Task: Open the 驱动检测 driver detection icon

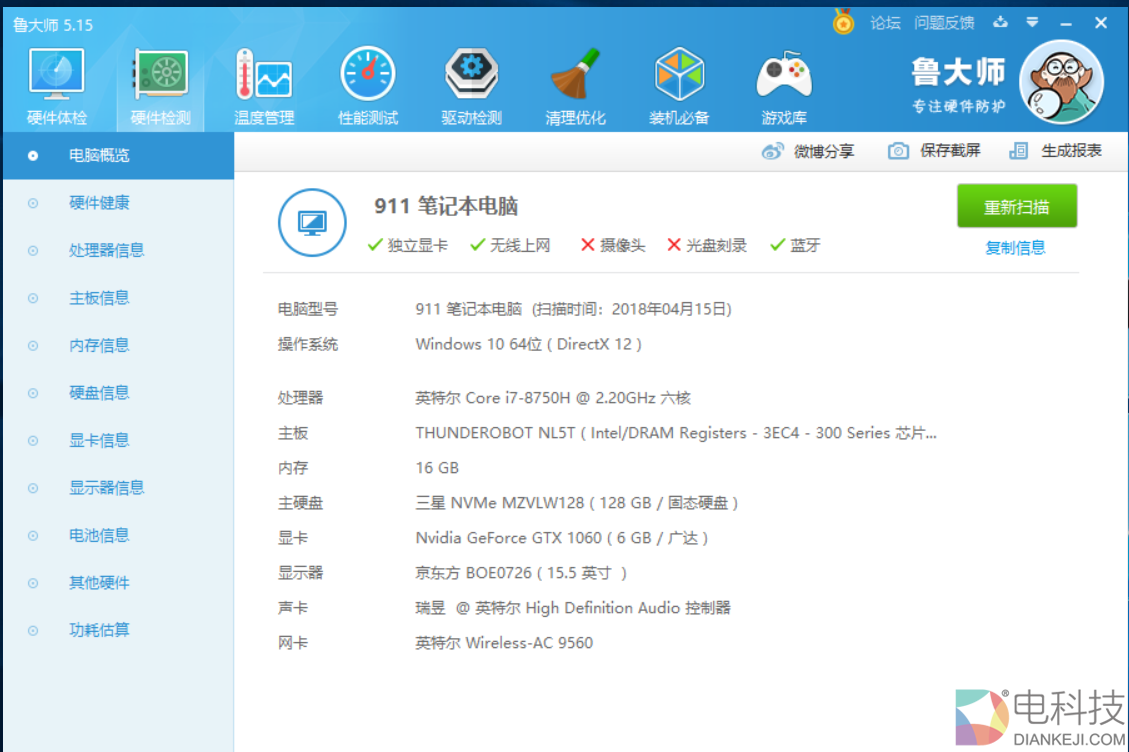Action: point(471,77)
